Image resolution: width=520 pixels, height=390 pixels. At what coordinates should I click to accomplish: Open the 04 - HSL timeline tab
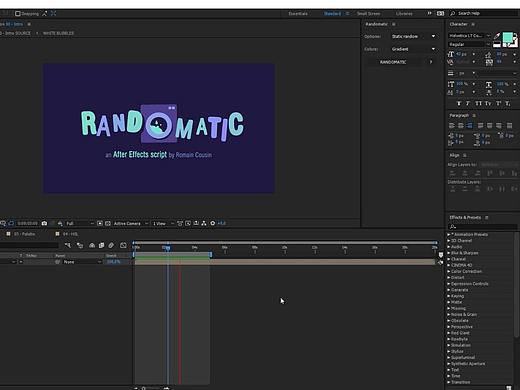70,234
